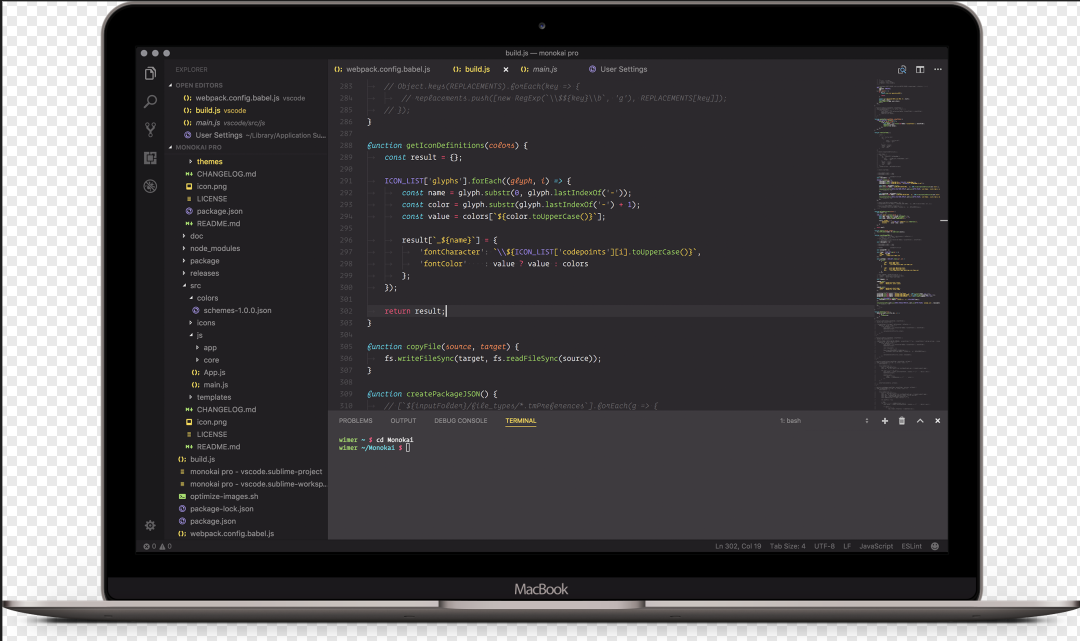Viewport: 1080px width, 641px height.
Task: Click 'Tab Size: 4' indentation setting
Action: click(x=787, y=547)
